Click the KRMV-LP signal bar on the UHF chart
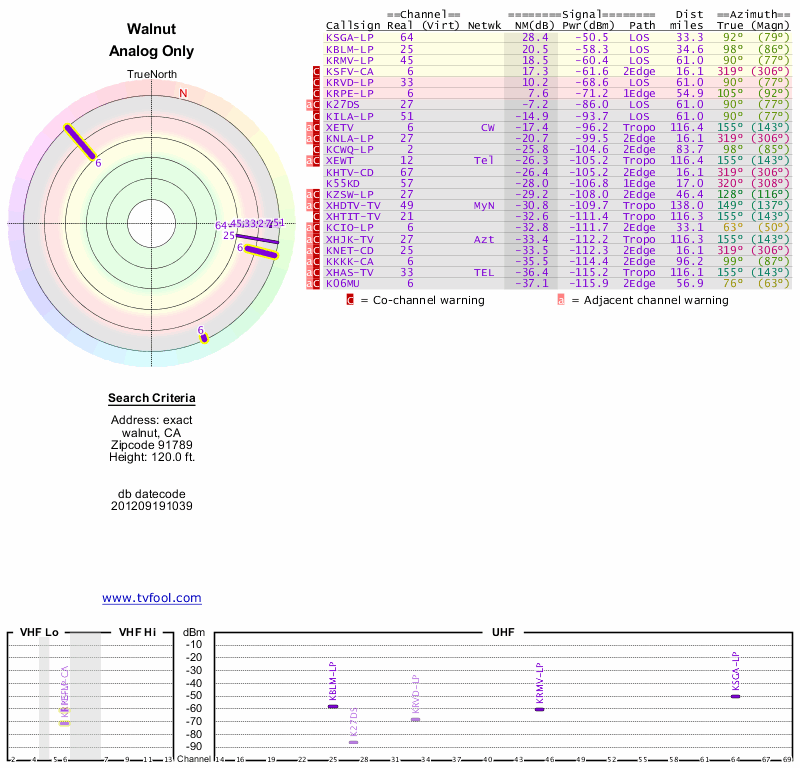The width and height of the screenshot is (800, 768). (x=539, y=708)
